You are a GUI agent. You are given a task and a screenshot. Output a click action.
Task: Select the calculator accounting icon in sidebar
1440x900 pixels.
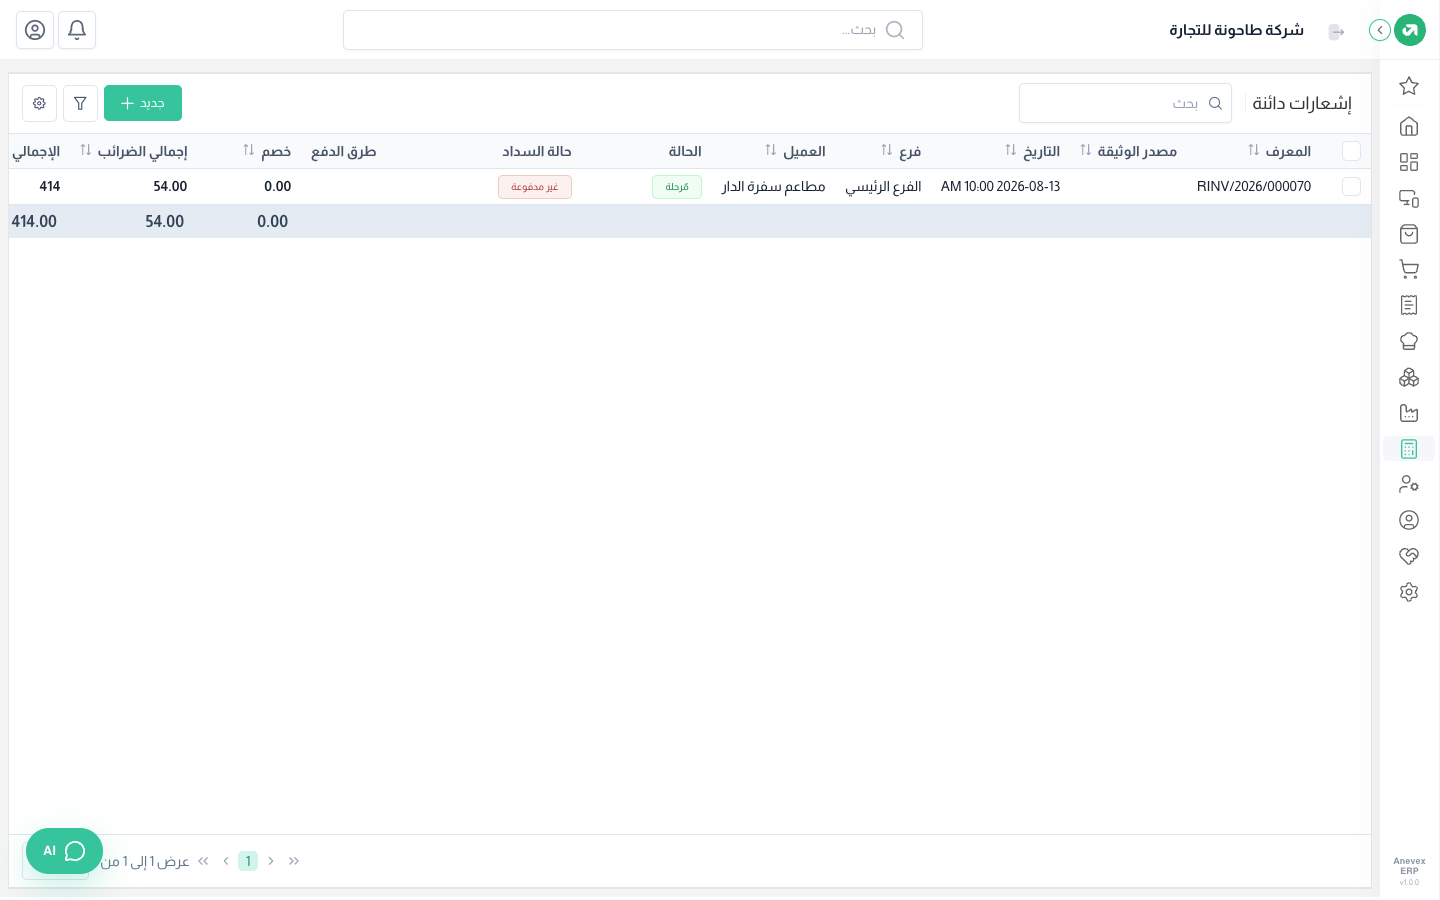1409,449
